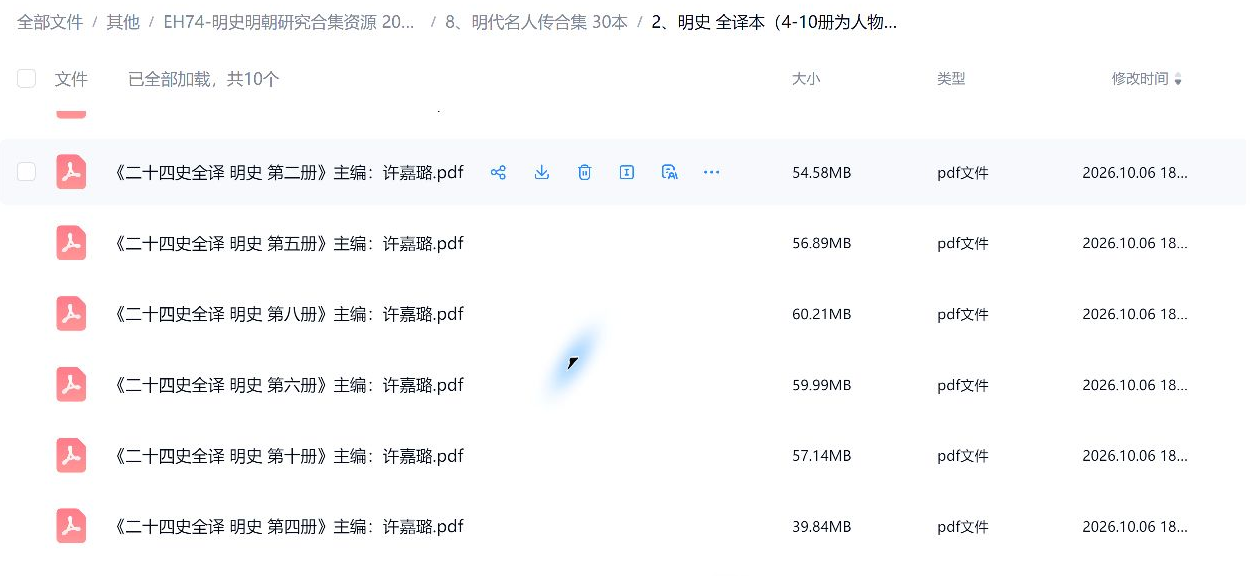Open 8、明代名人传合集 30本 breadcrumb

(x=536, y=22)
